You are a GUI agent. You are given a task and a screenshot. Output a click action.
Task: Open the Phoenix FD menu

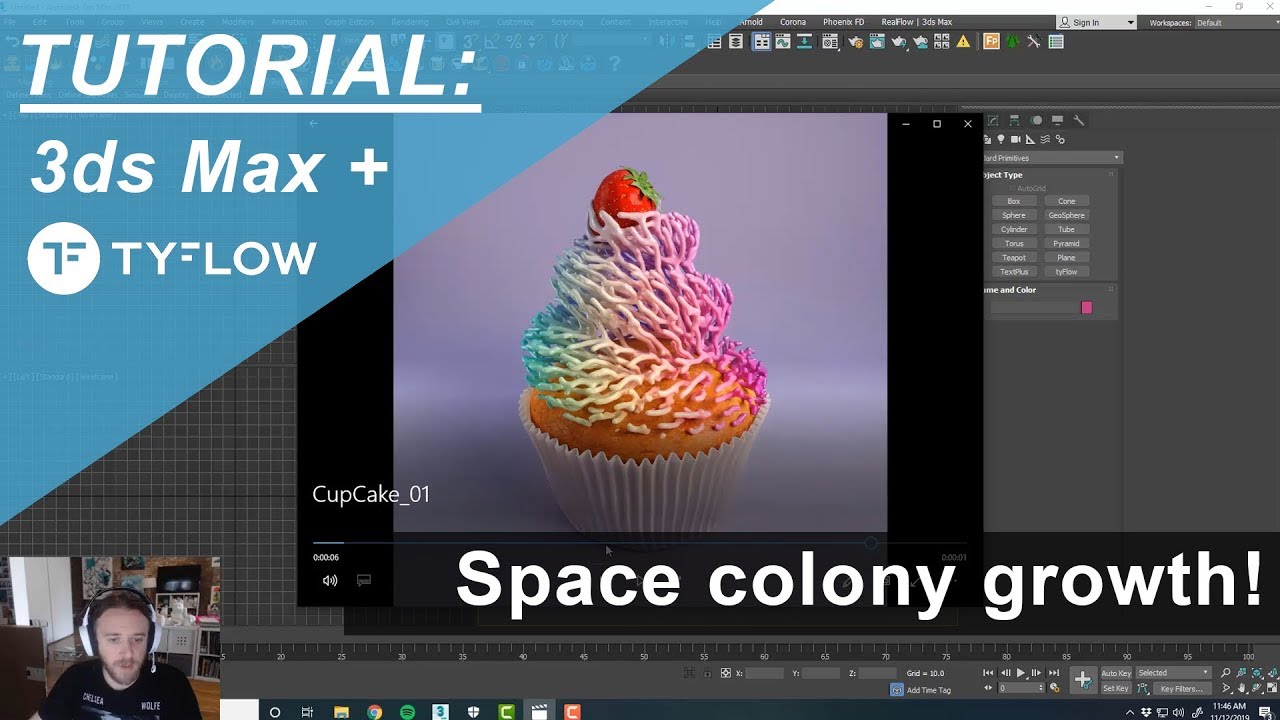tap(843, 22)
